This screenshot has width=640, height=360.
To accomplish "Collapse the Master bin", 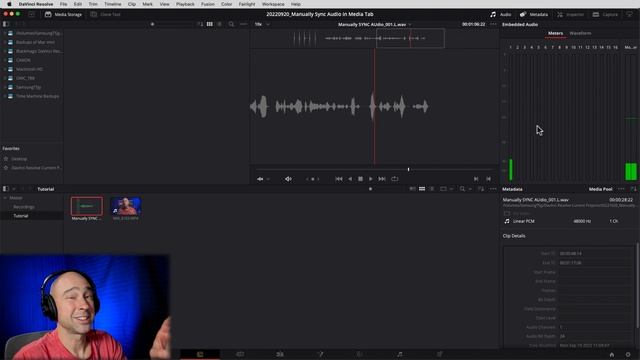I will click(5, 198).
